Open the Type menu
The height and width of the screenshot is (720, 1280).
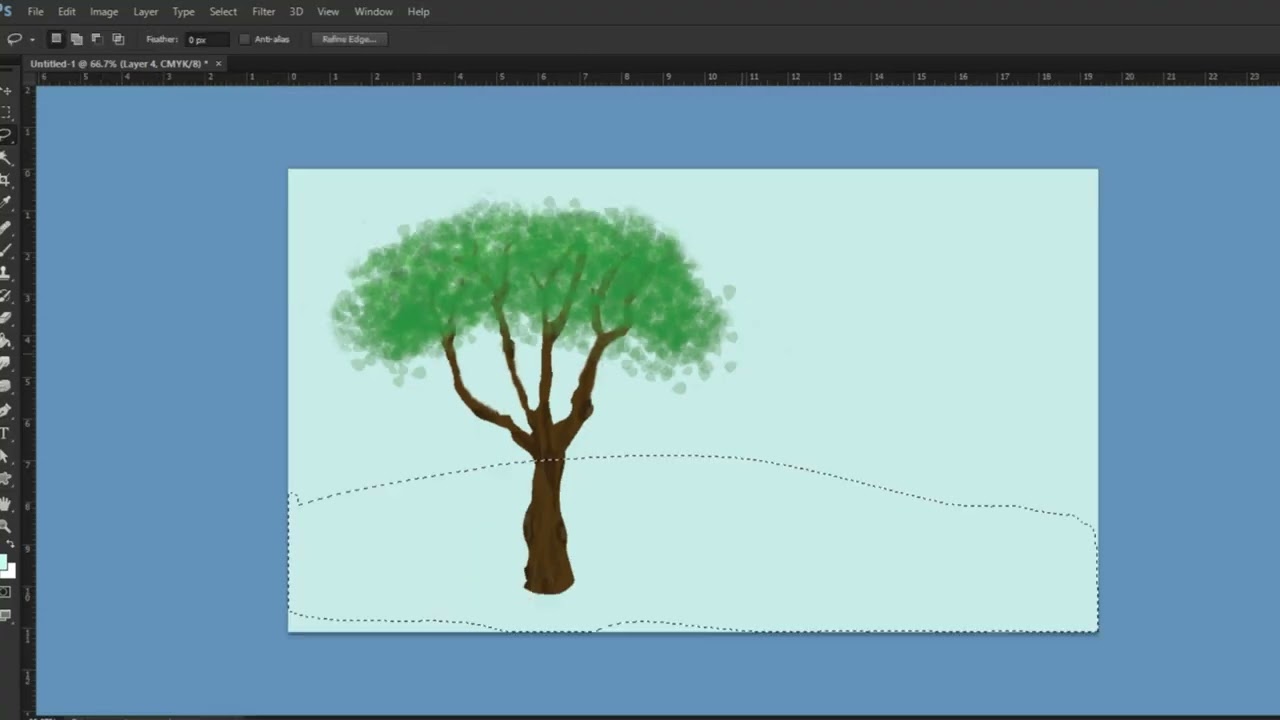(x=183, y=12)
